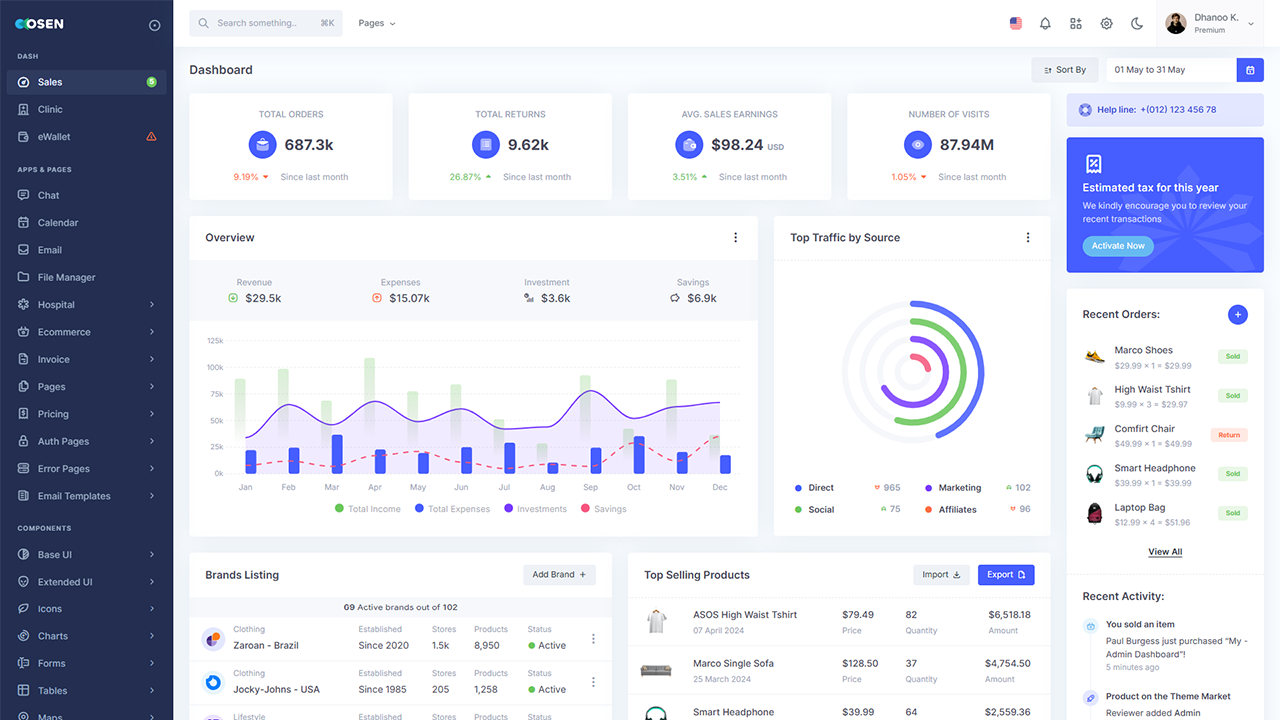Click the Activate Now button in the tax card
Viewport: 1280px width, 720px height.
pyautogui.click(x=1117, y=245)
